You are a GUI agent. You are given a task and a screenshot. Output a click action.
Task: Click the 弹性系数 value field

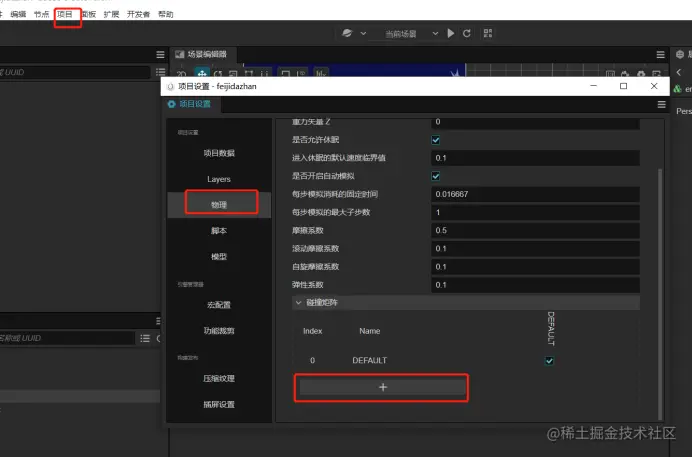point(535,285)
